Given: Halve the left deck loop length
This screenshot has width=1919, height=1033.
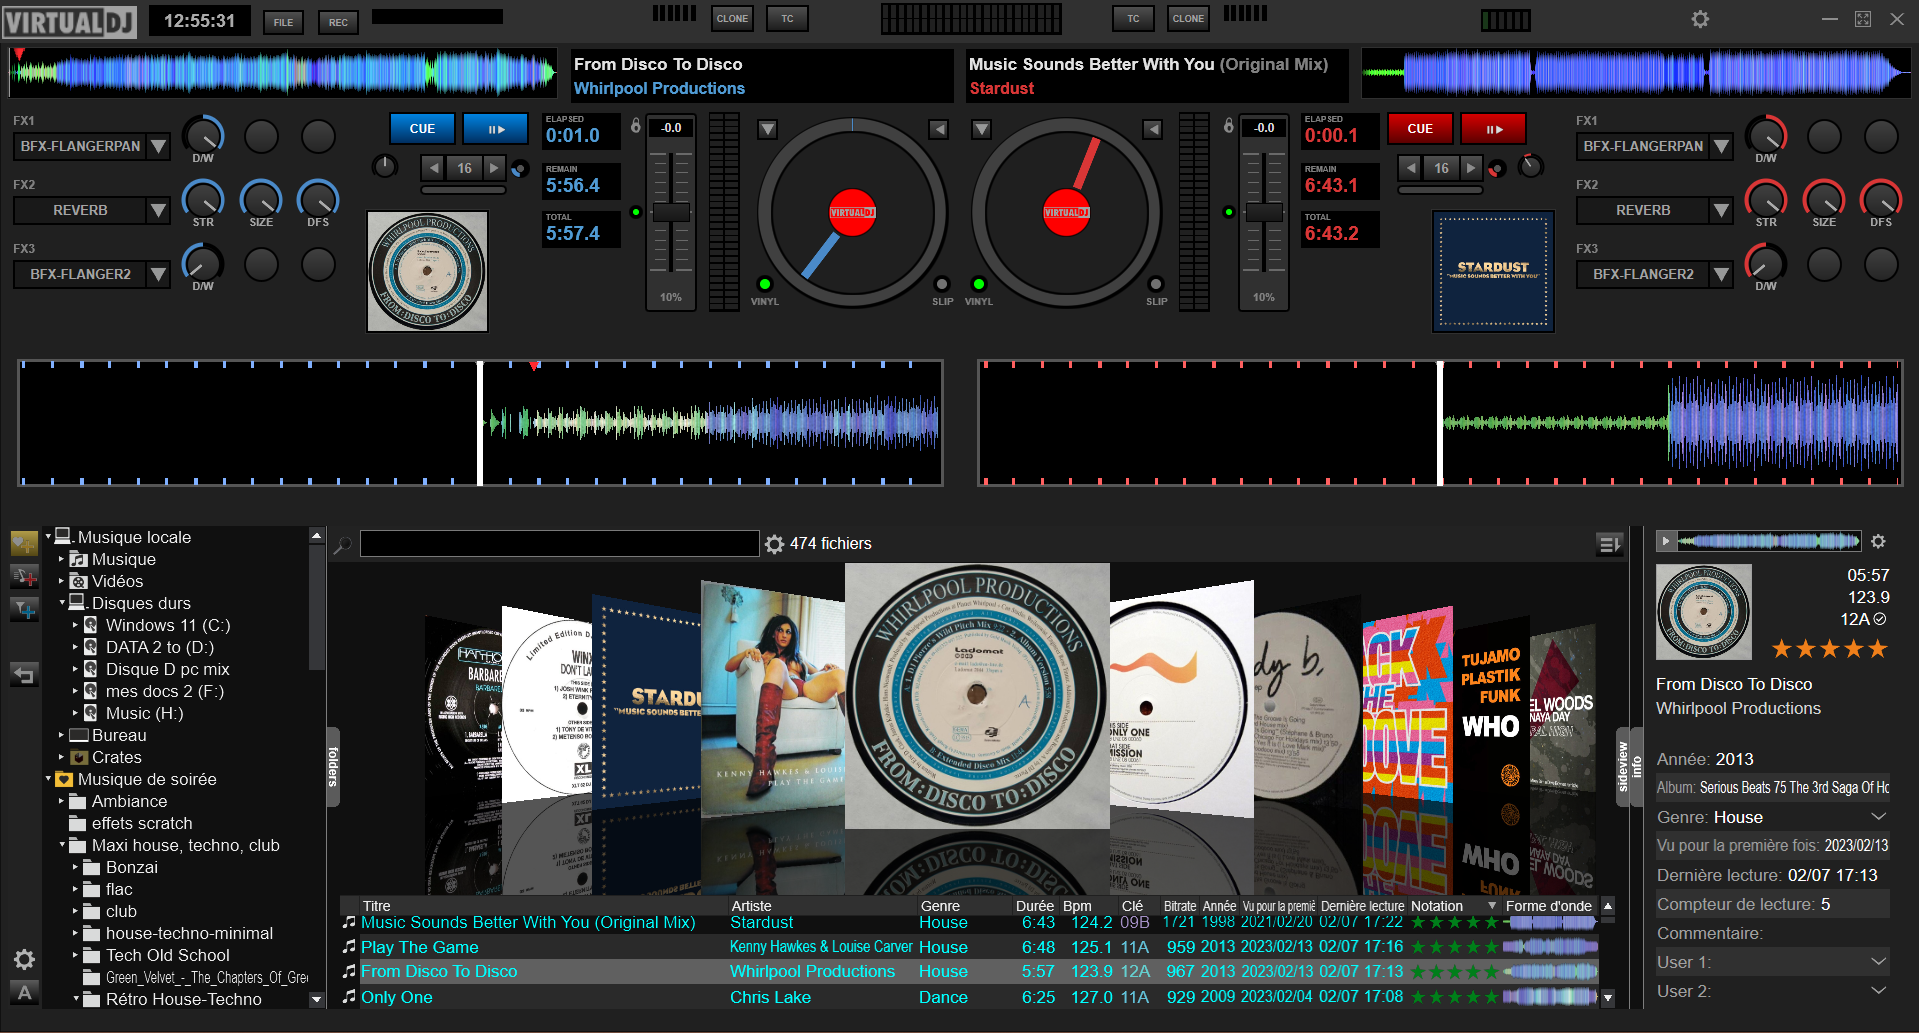Looking at the screenshot, I should point(434,168).
